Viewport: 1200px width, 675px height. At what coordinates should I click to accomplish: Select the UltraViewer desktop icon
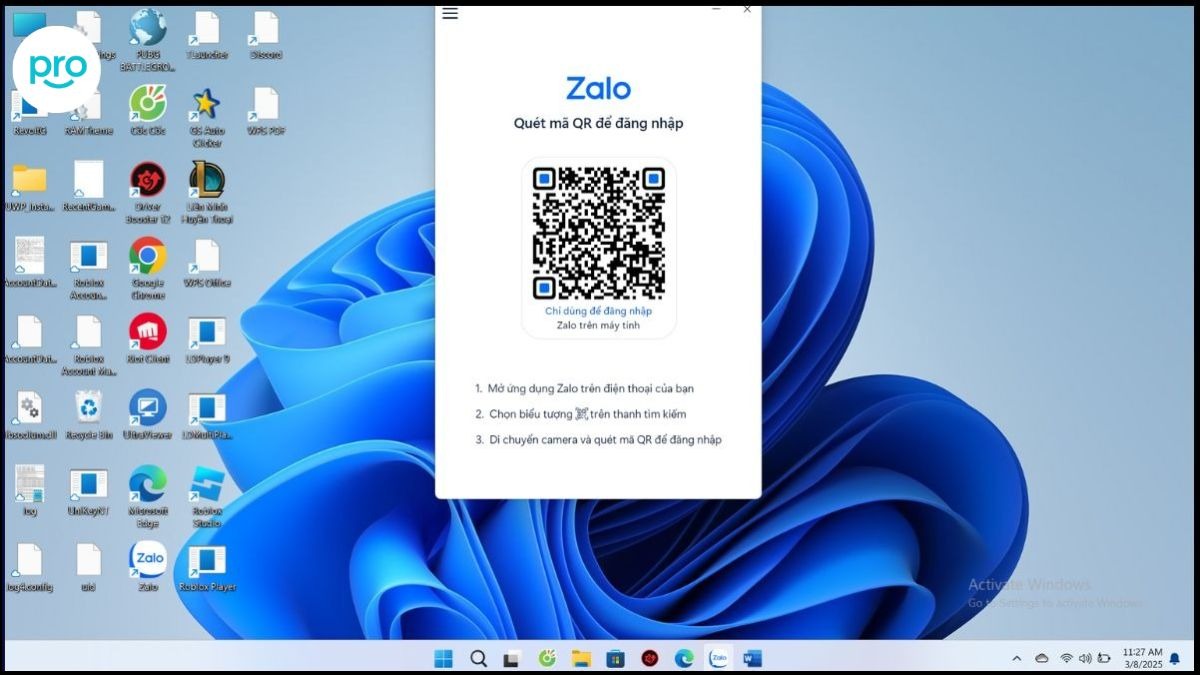(x=148, y=416)
